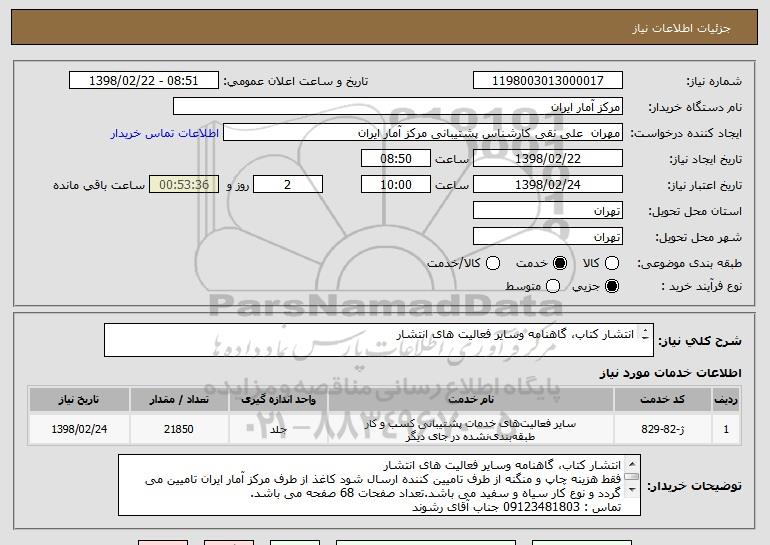The image size is (770, 545).
Task: Click the شماره نیاز number field
Action: pyautogui.click(x=548, y=81)
